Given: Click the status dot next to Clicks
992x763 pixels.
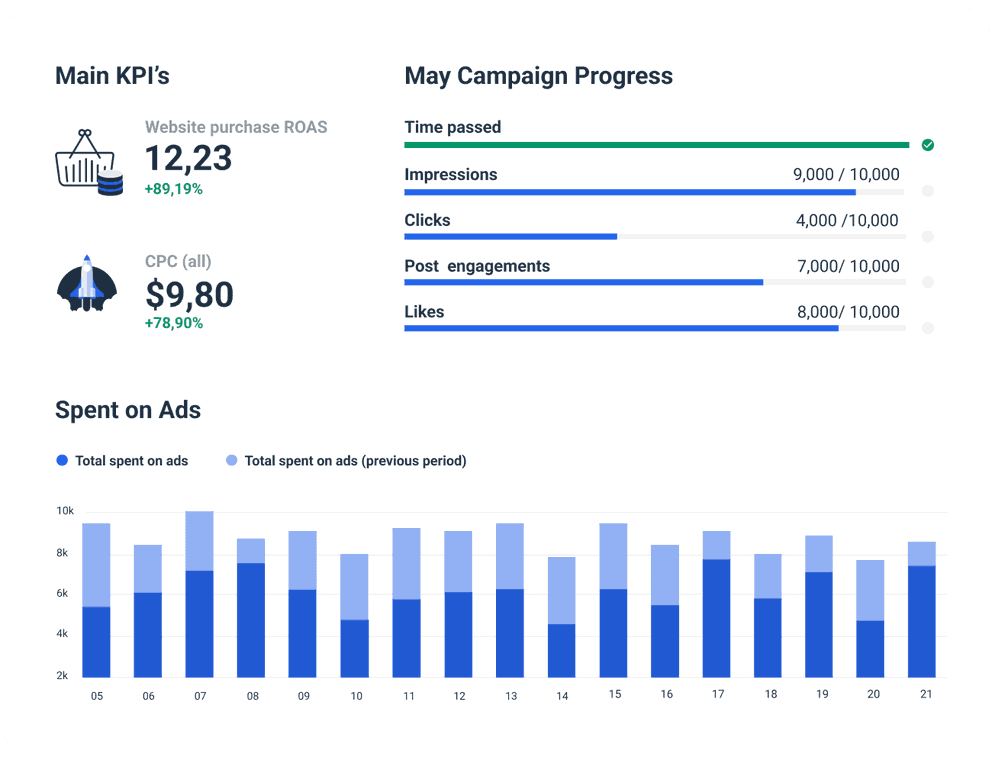Looking at the screenshot, I should pyautogui.click(x=927, y=237).
